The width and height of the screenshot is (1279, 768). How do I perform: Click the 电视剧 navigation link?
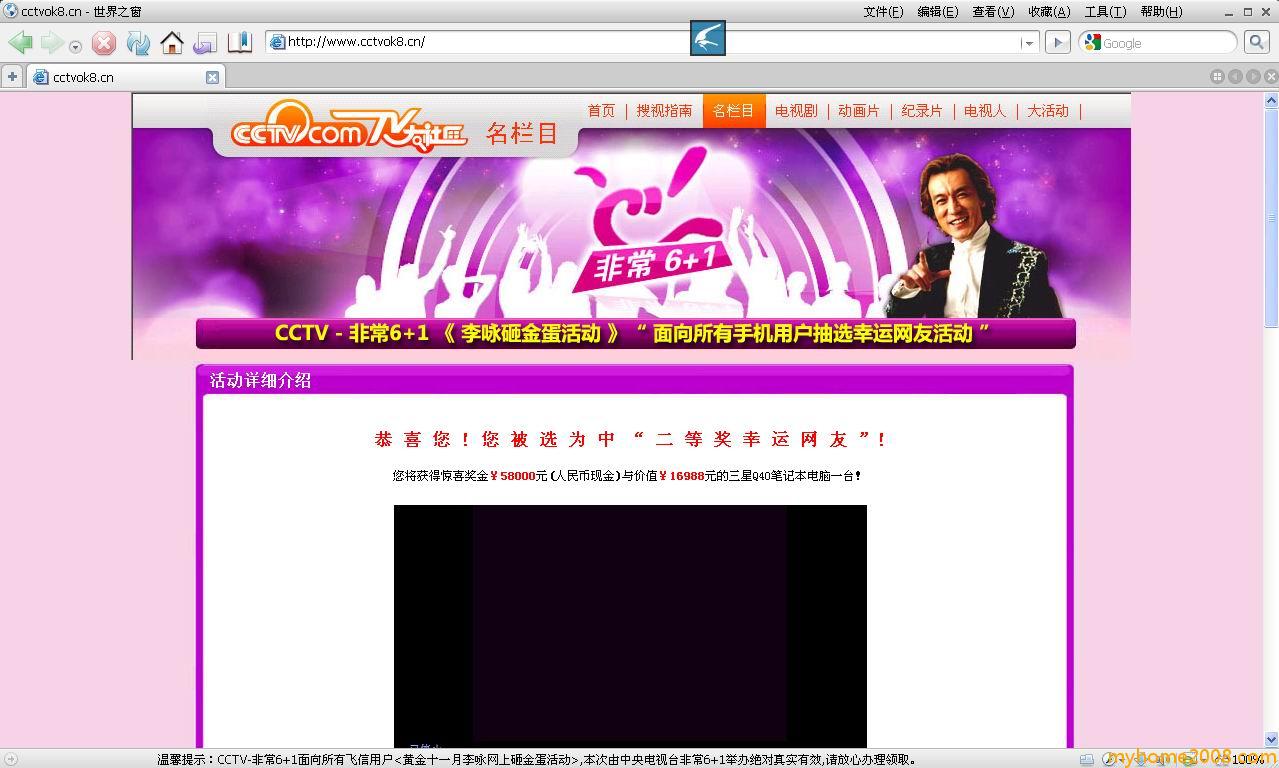[x=796, y=111]
